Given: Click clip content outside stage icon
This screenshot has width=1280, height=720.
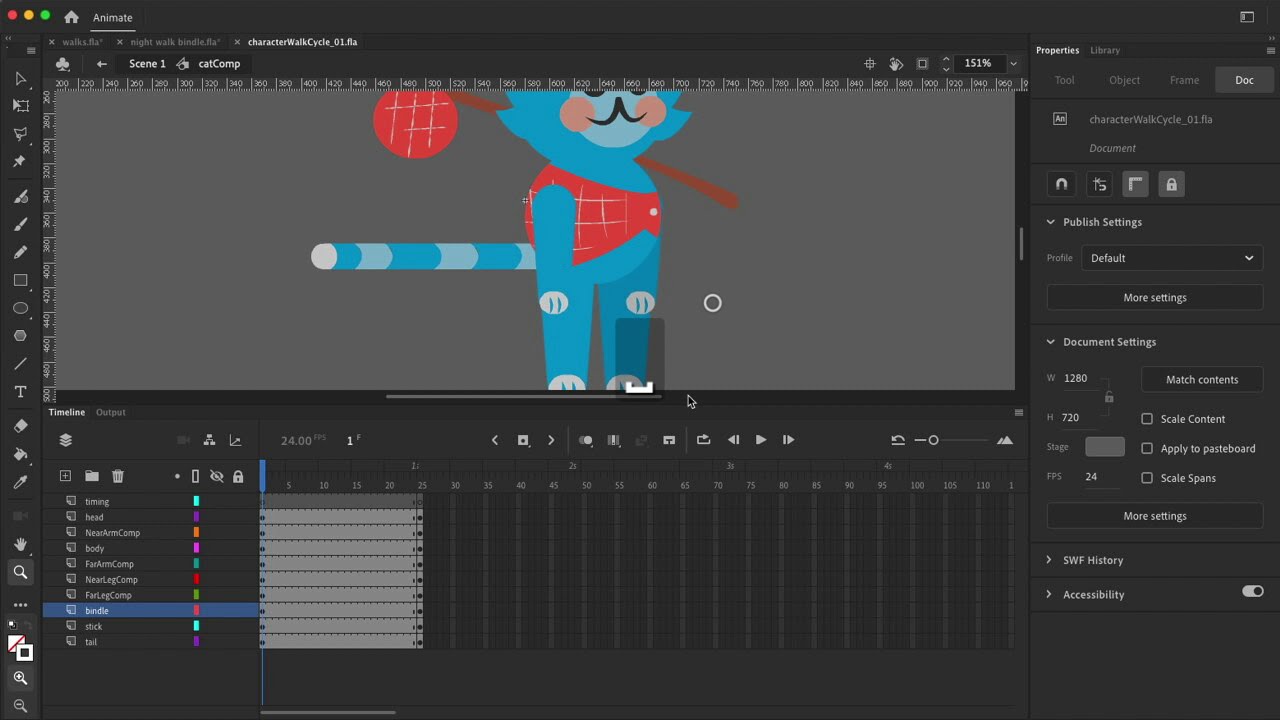Looking at the screenshot, I should click(x=922, y=63).
